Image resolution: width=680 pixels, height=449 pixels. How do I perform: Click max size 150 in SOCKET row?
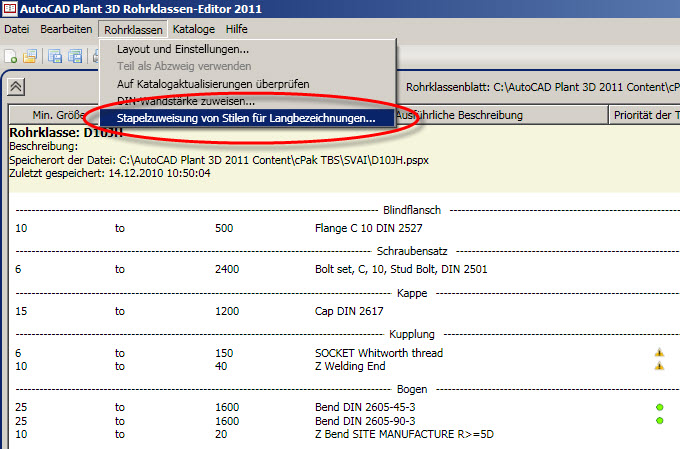point(224,353)
